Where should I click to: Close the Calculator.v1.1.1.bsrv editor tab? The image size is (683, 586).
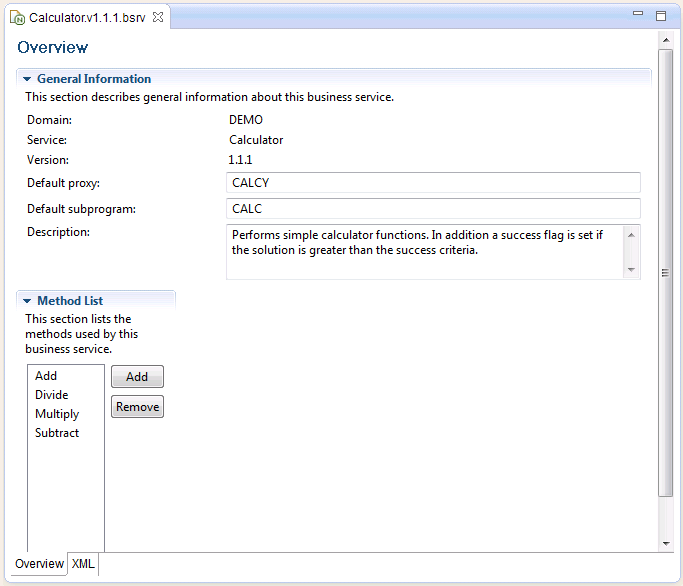pos(157,17)
